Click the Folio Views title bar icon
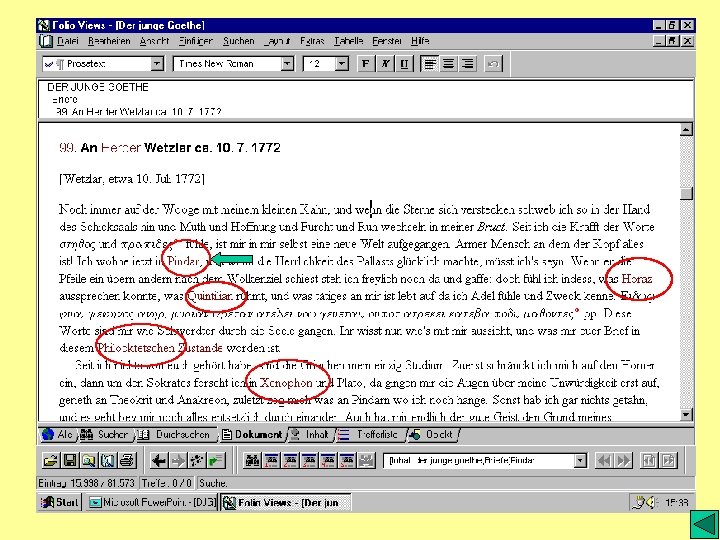The image size is (720, 540). 44,25
